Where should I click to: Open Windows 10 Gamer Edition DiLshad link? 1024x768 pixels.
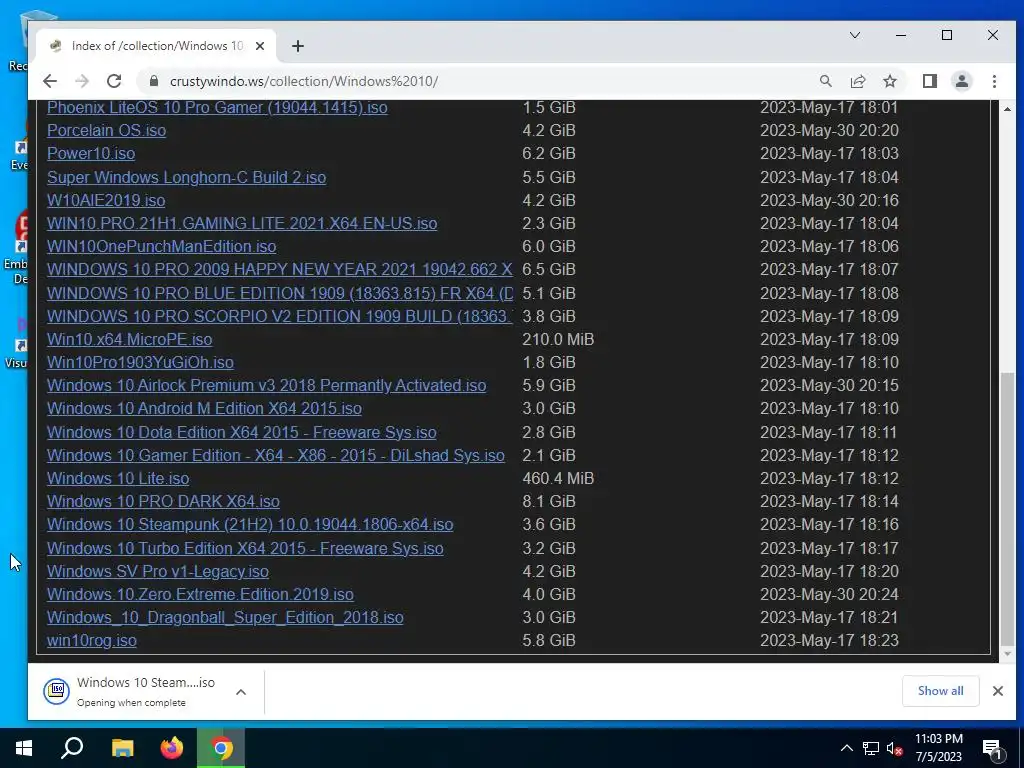(276, 455)
